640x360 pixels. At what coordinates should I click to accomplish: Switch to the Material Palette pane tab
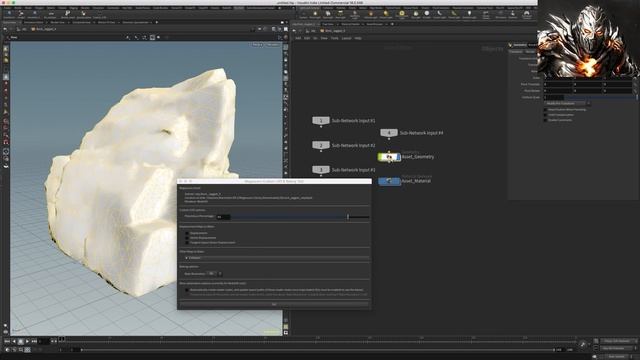(x=351, y=24)
